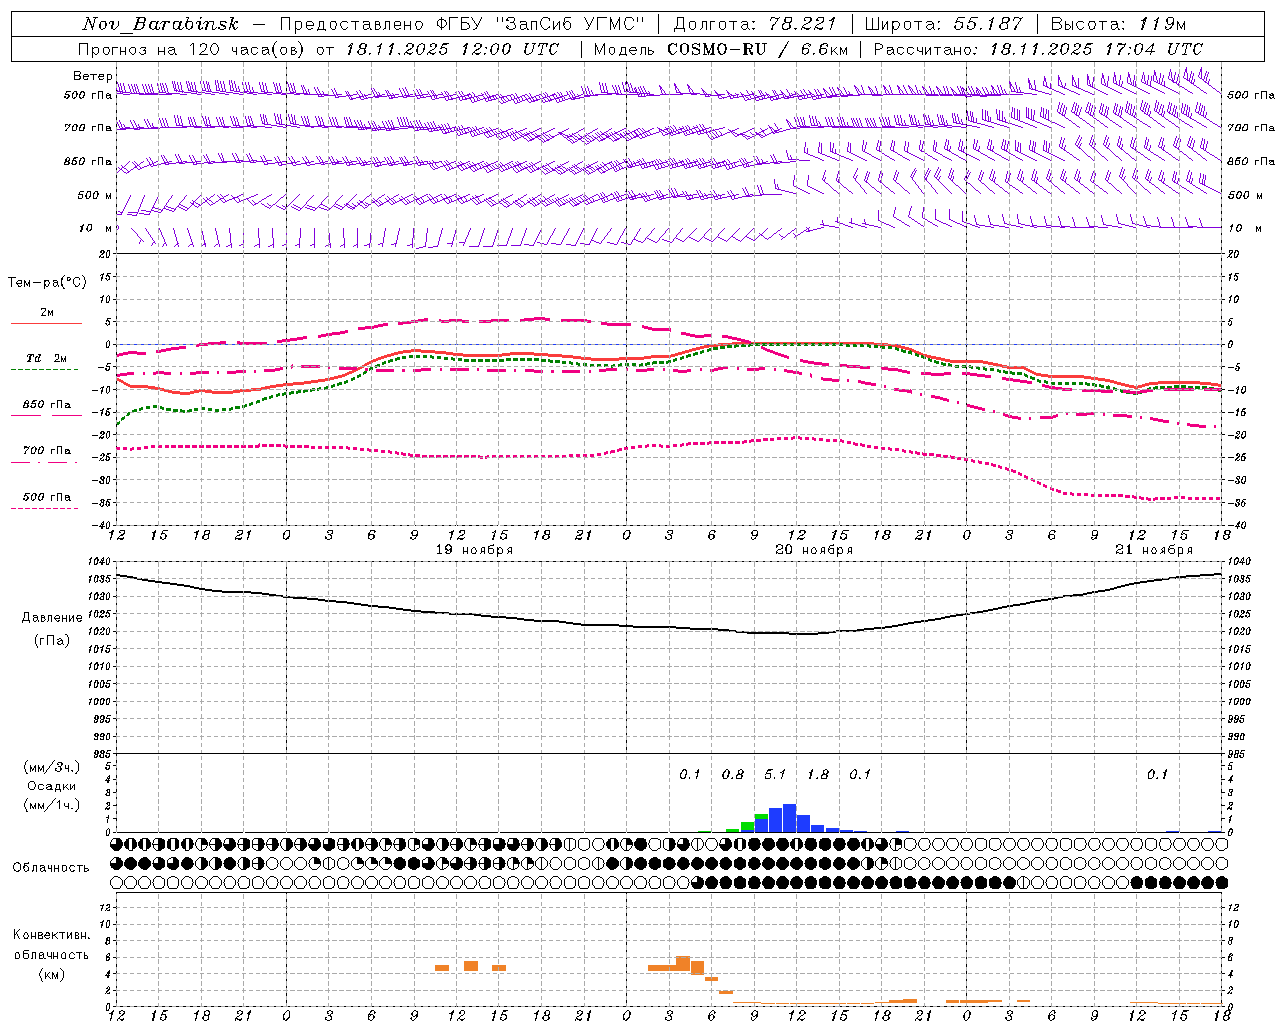Click 'Рассчитано: 18.11.2025 17:04 UTC' text
Screen dimensions: 1280x1024
1038,49
